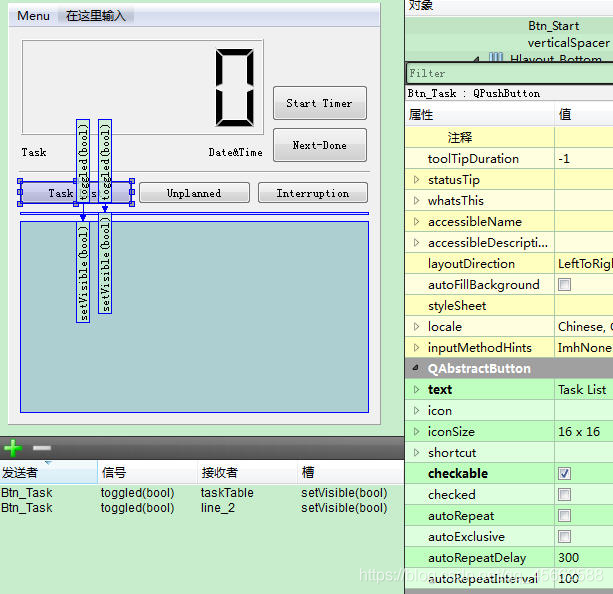Select the Unplanned button on the form

pos(194,193)
